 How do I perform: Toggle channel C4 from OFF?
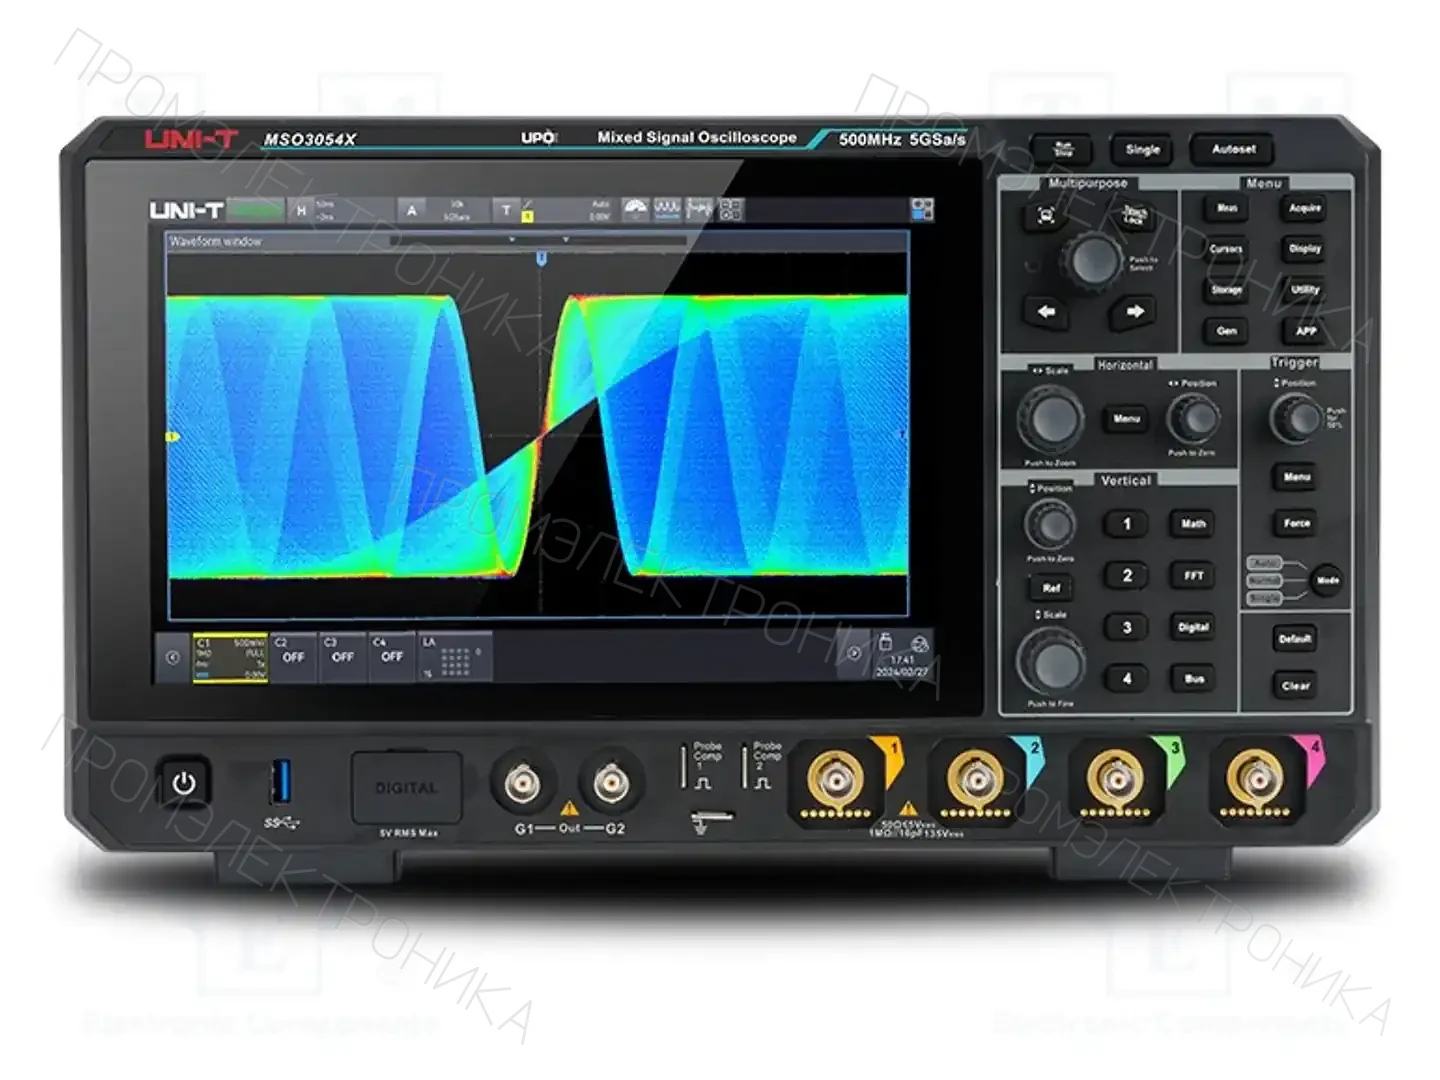coord(392,657)
